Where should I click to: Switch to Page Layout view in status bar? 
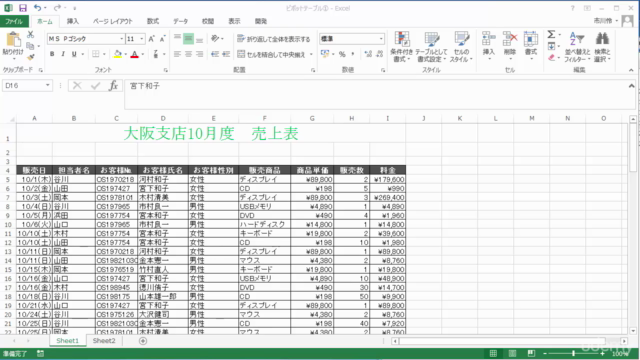click(512, 353)
